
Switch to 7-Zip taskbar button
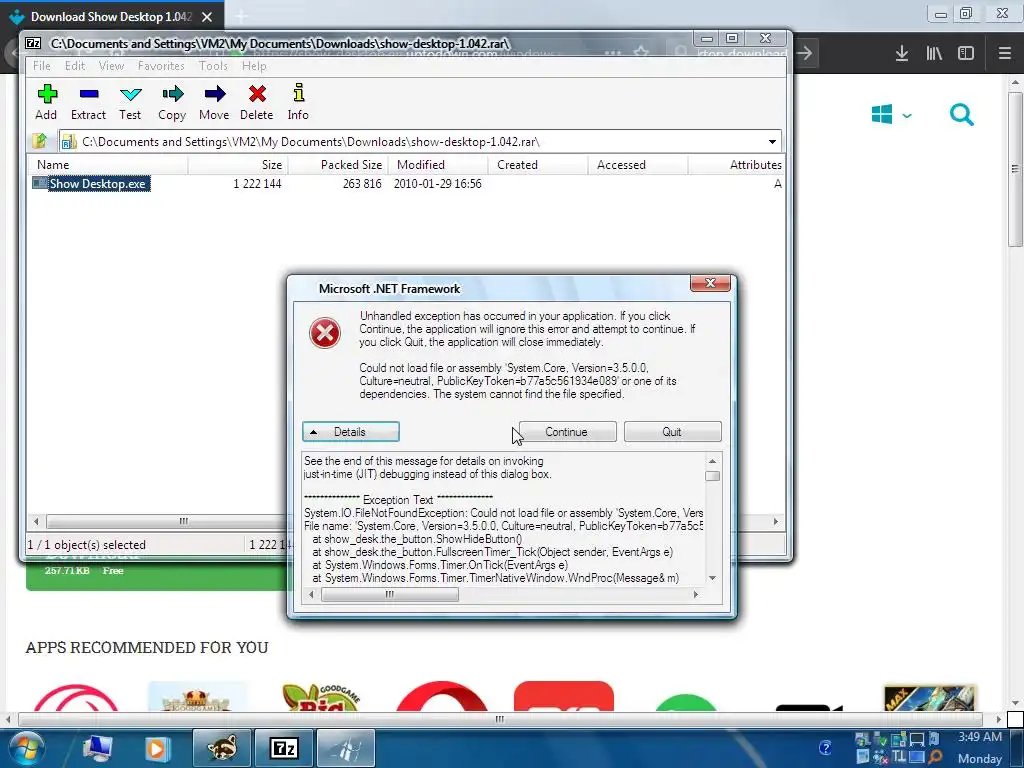(283, 748)
